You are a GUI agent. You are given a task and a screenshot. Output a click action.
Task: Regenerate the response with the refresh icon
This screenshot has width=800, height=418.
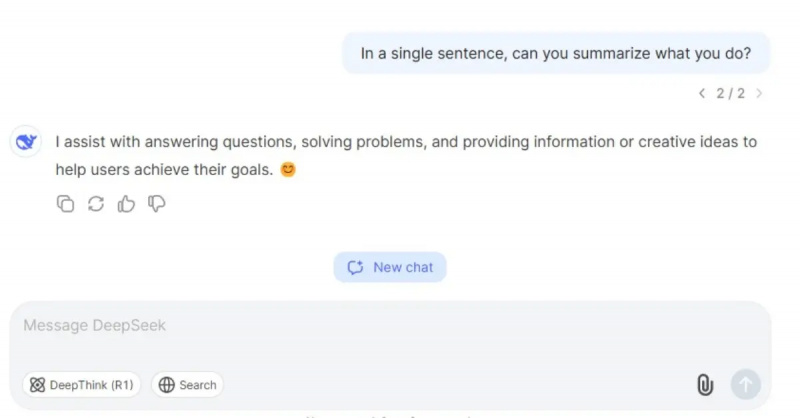[x=96, y=204]
